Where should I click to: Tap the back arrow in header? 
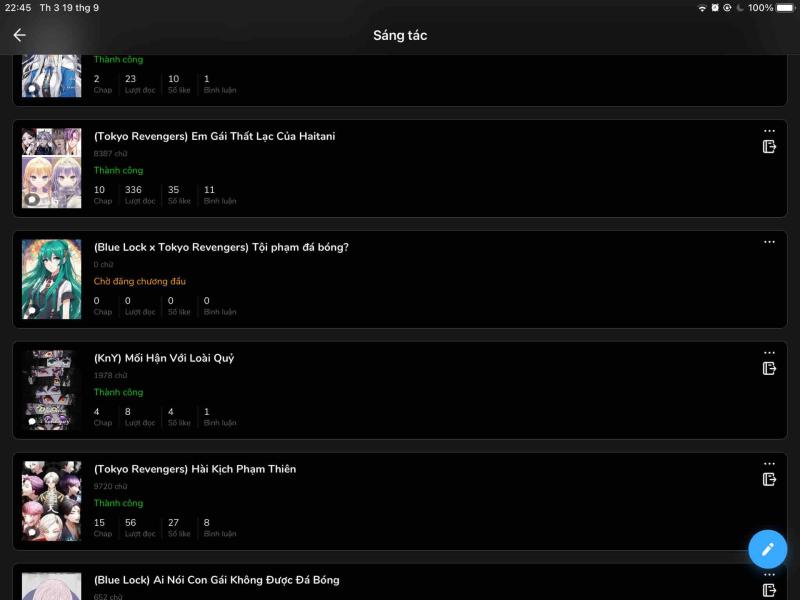[19, 35]
